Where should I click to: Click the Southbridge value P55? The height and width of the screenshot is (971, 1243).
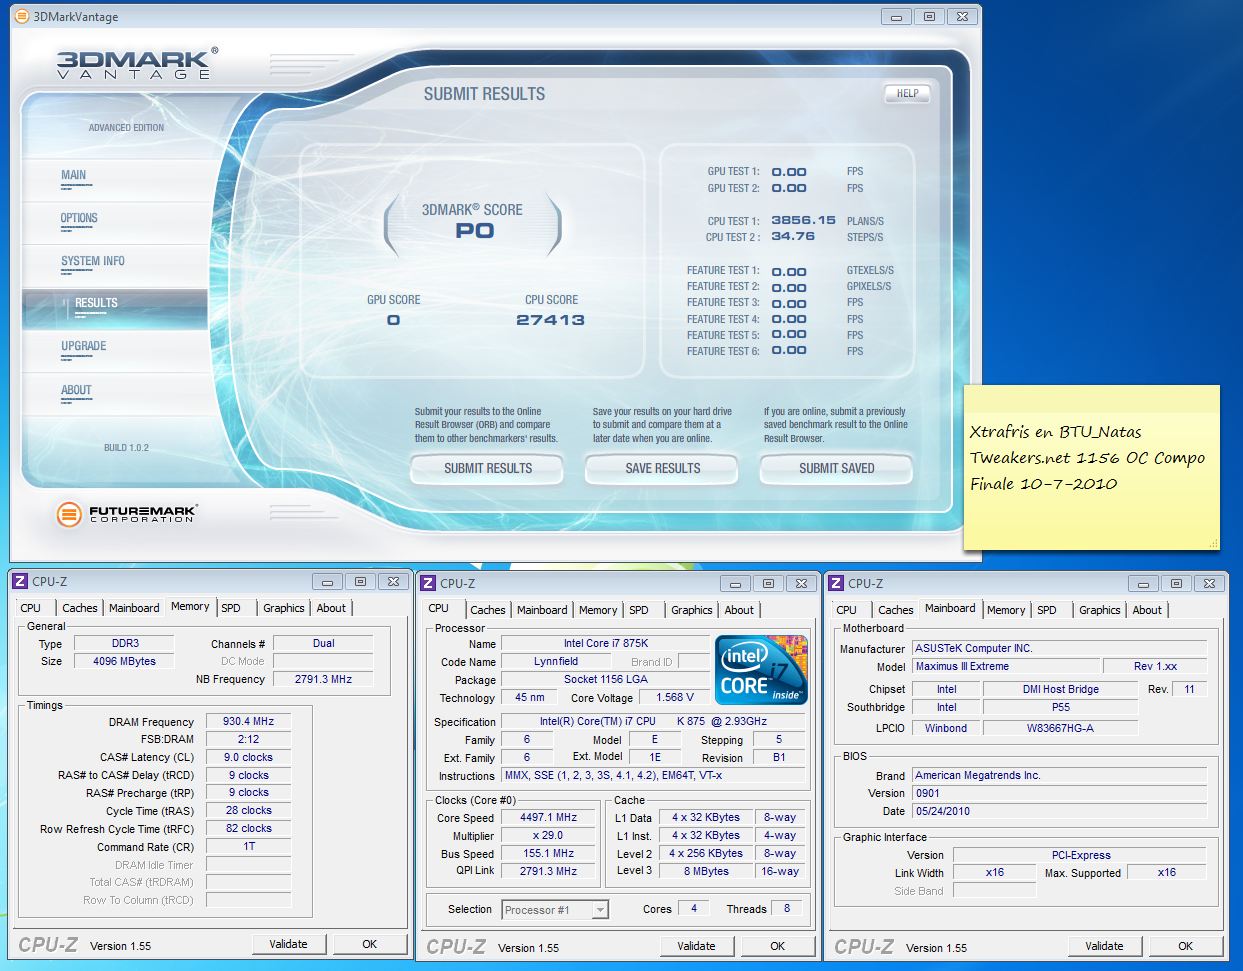click(x=1061, y=707)
